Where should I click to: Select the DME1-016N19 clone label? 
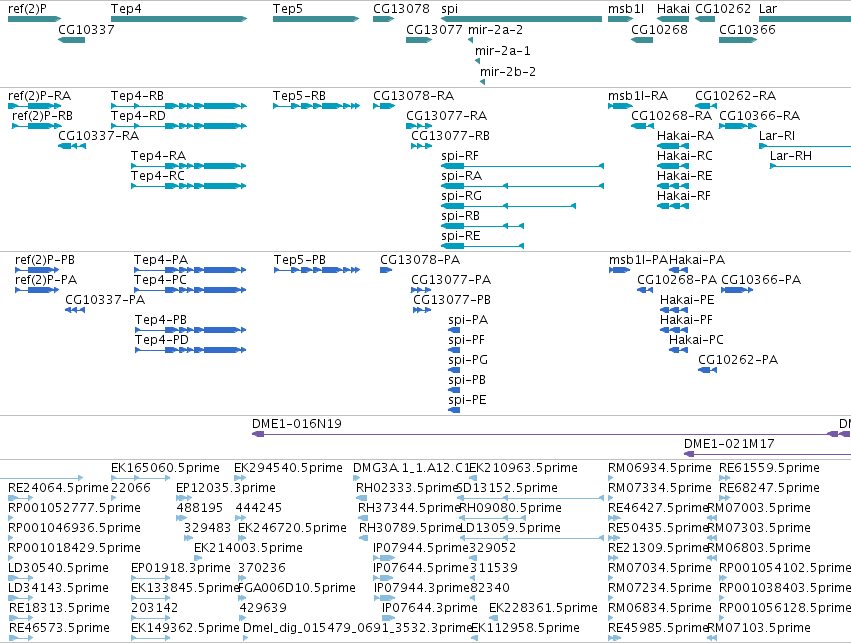coord(297,424)
